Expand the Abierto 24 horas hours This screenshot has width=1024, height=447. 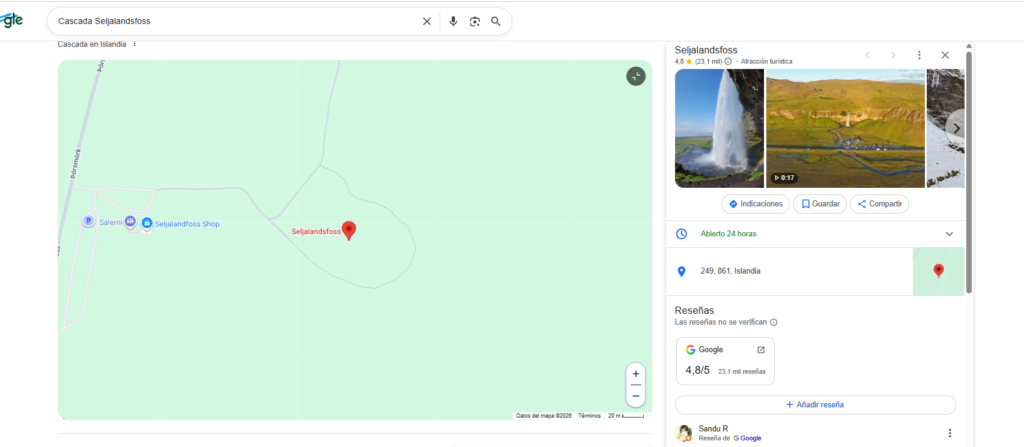[x=949, y=234]
